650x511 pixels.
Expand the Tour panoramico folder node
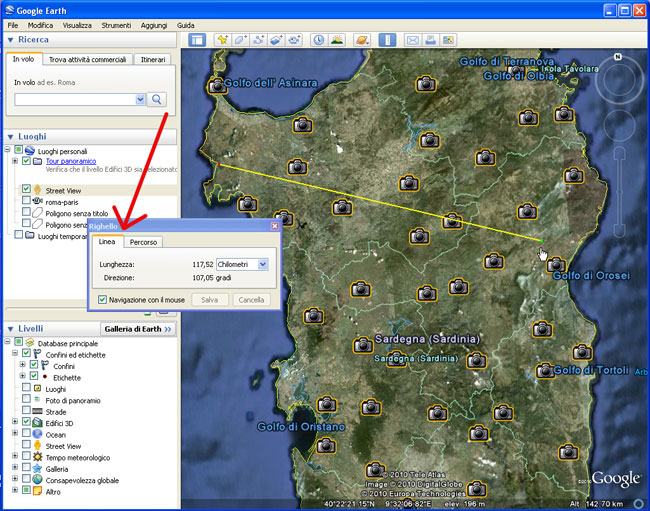click(15, 161)
